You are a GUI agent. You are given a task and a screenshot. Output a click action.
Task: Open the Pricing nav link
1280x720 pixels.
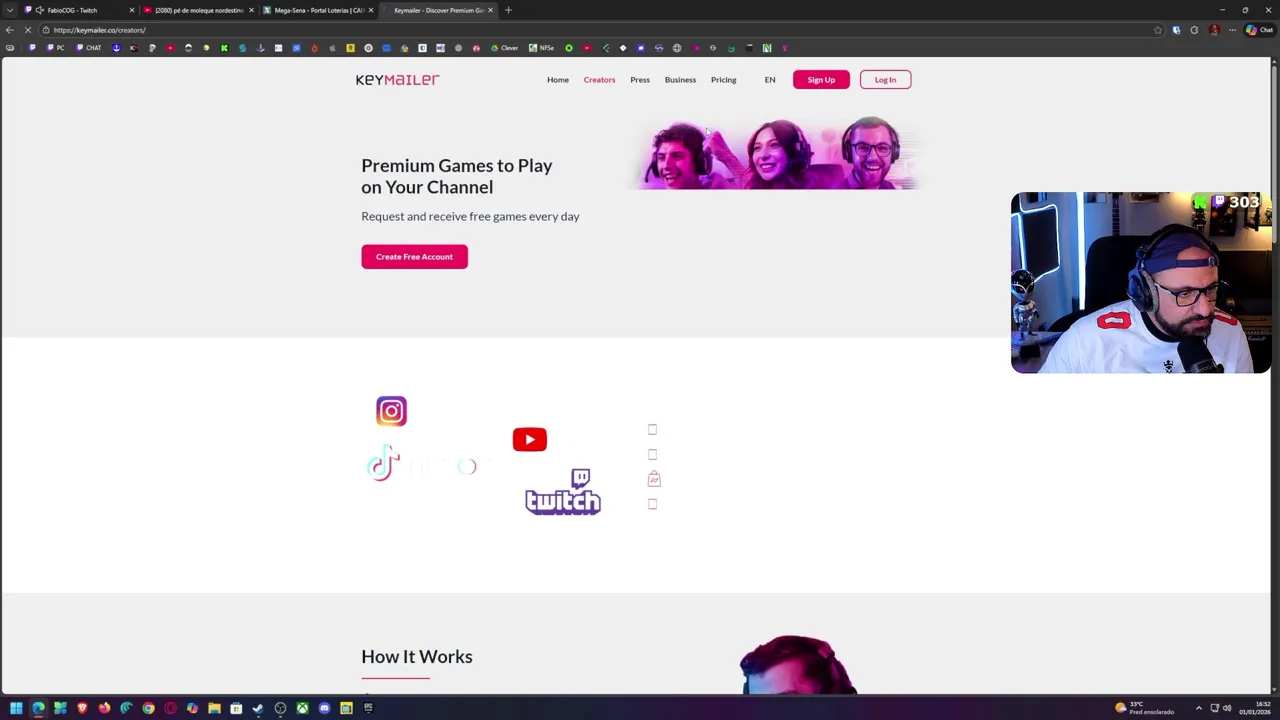(723, 80)
